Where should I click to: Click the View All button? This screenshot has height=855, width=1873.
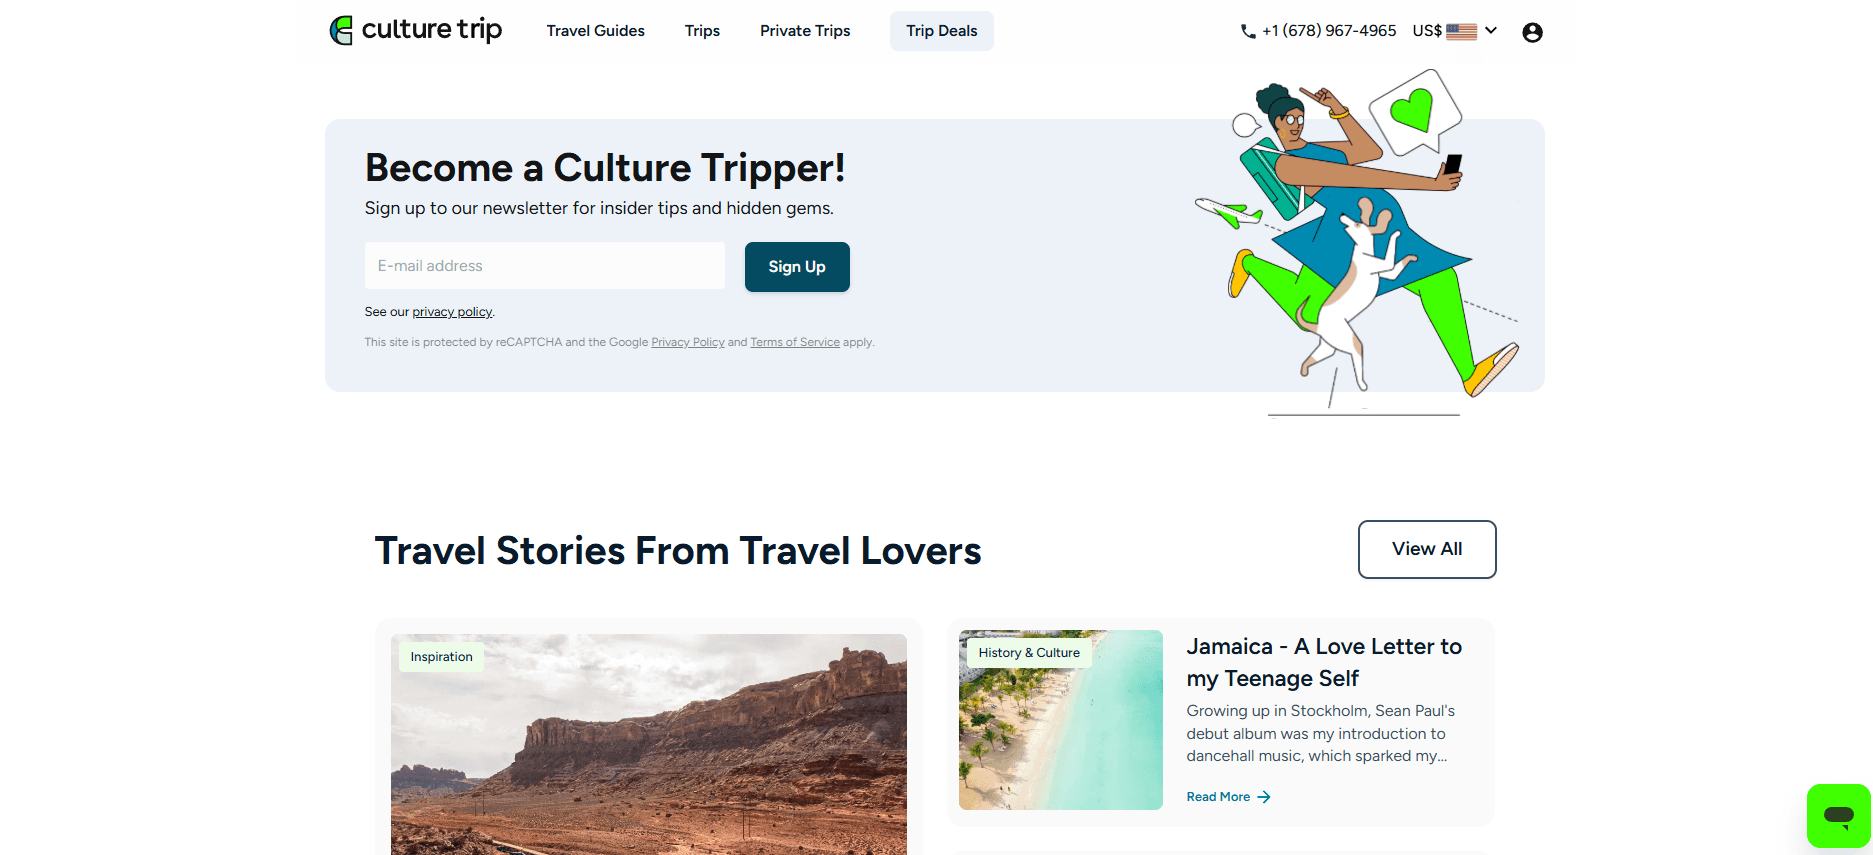tap(1427, 549)
